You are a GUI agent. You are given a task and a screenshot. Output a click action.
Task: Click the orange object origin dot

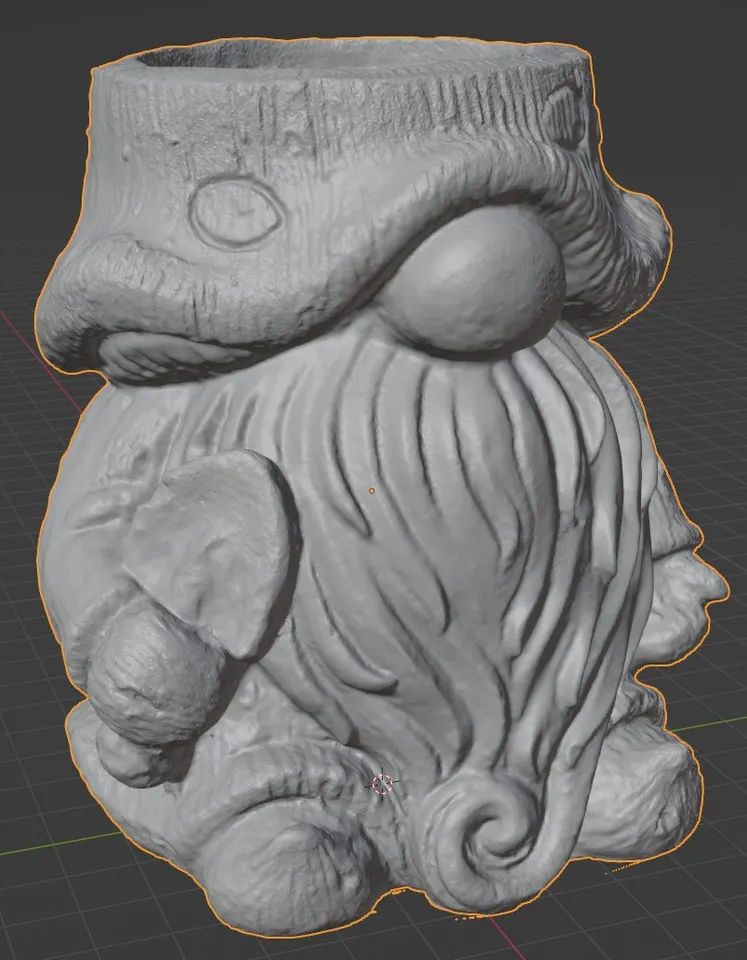tap(372, 490)
